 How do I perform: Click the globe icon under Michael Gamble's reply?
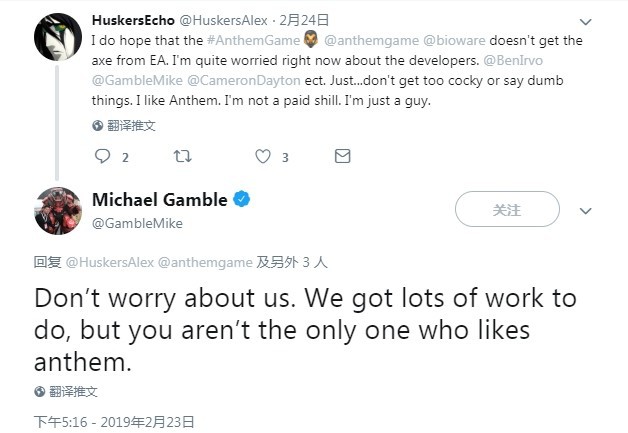[x=39, y=392]
